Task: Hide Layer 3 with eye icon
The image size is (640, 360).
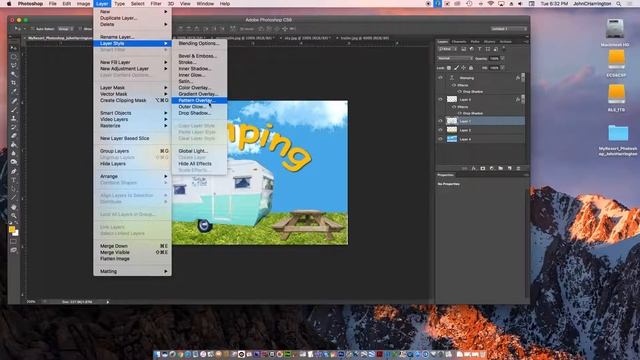Action: 440,100
